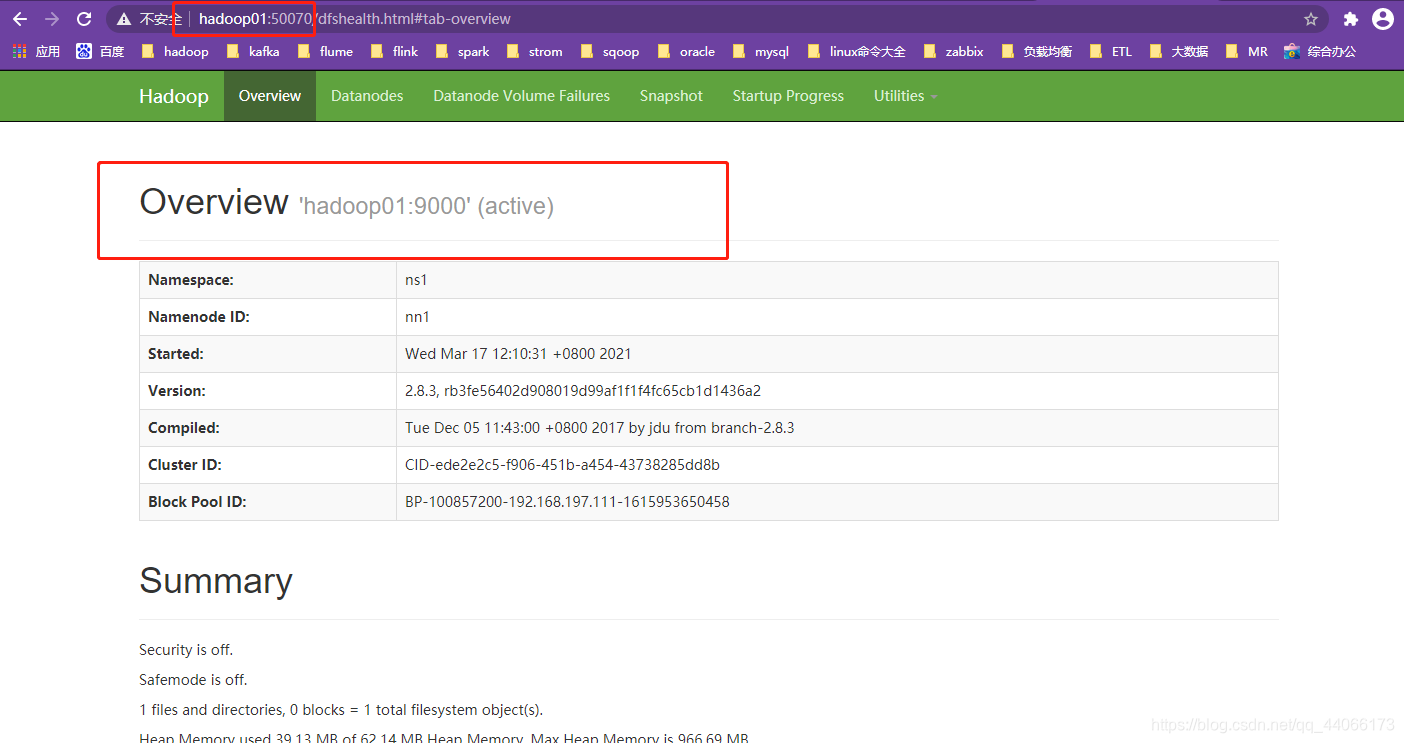Open the oracle bookmark folder
The width and height of the screenshot is (1404, 743).
click(x=687, y=51)
